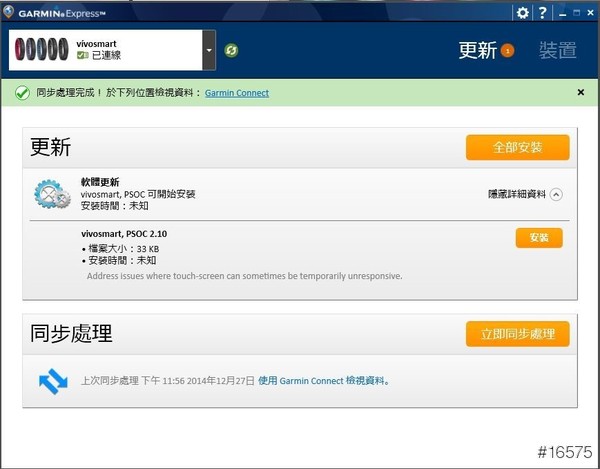The width and height of the screenshot is (600, 469).
Task: Click the blue sync arrows icon
Action: pos(52,380)
